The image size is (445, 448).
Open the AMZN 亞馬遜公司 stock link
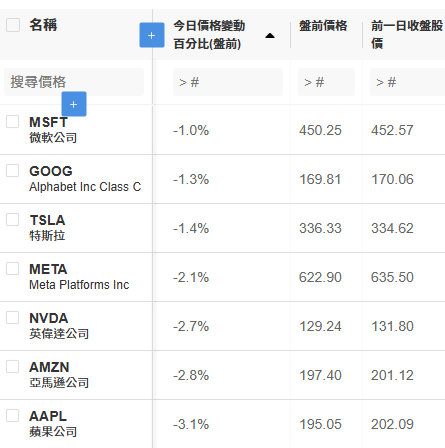coord(59,375)
